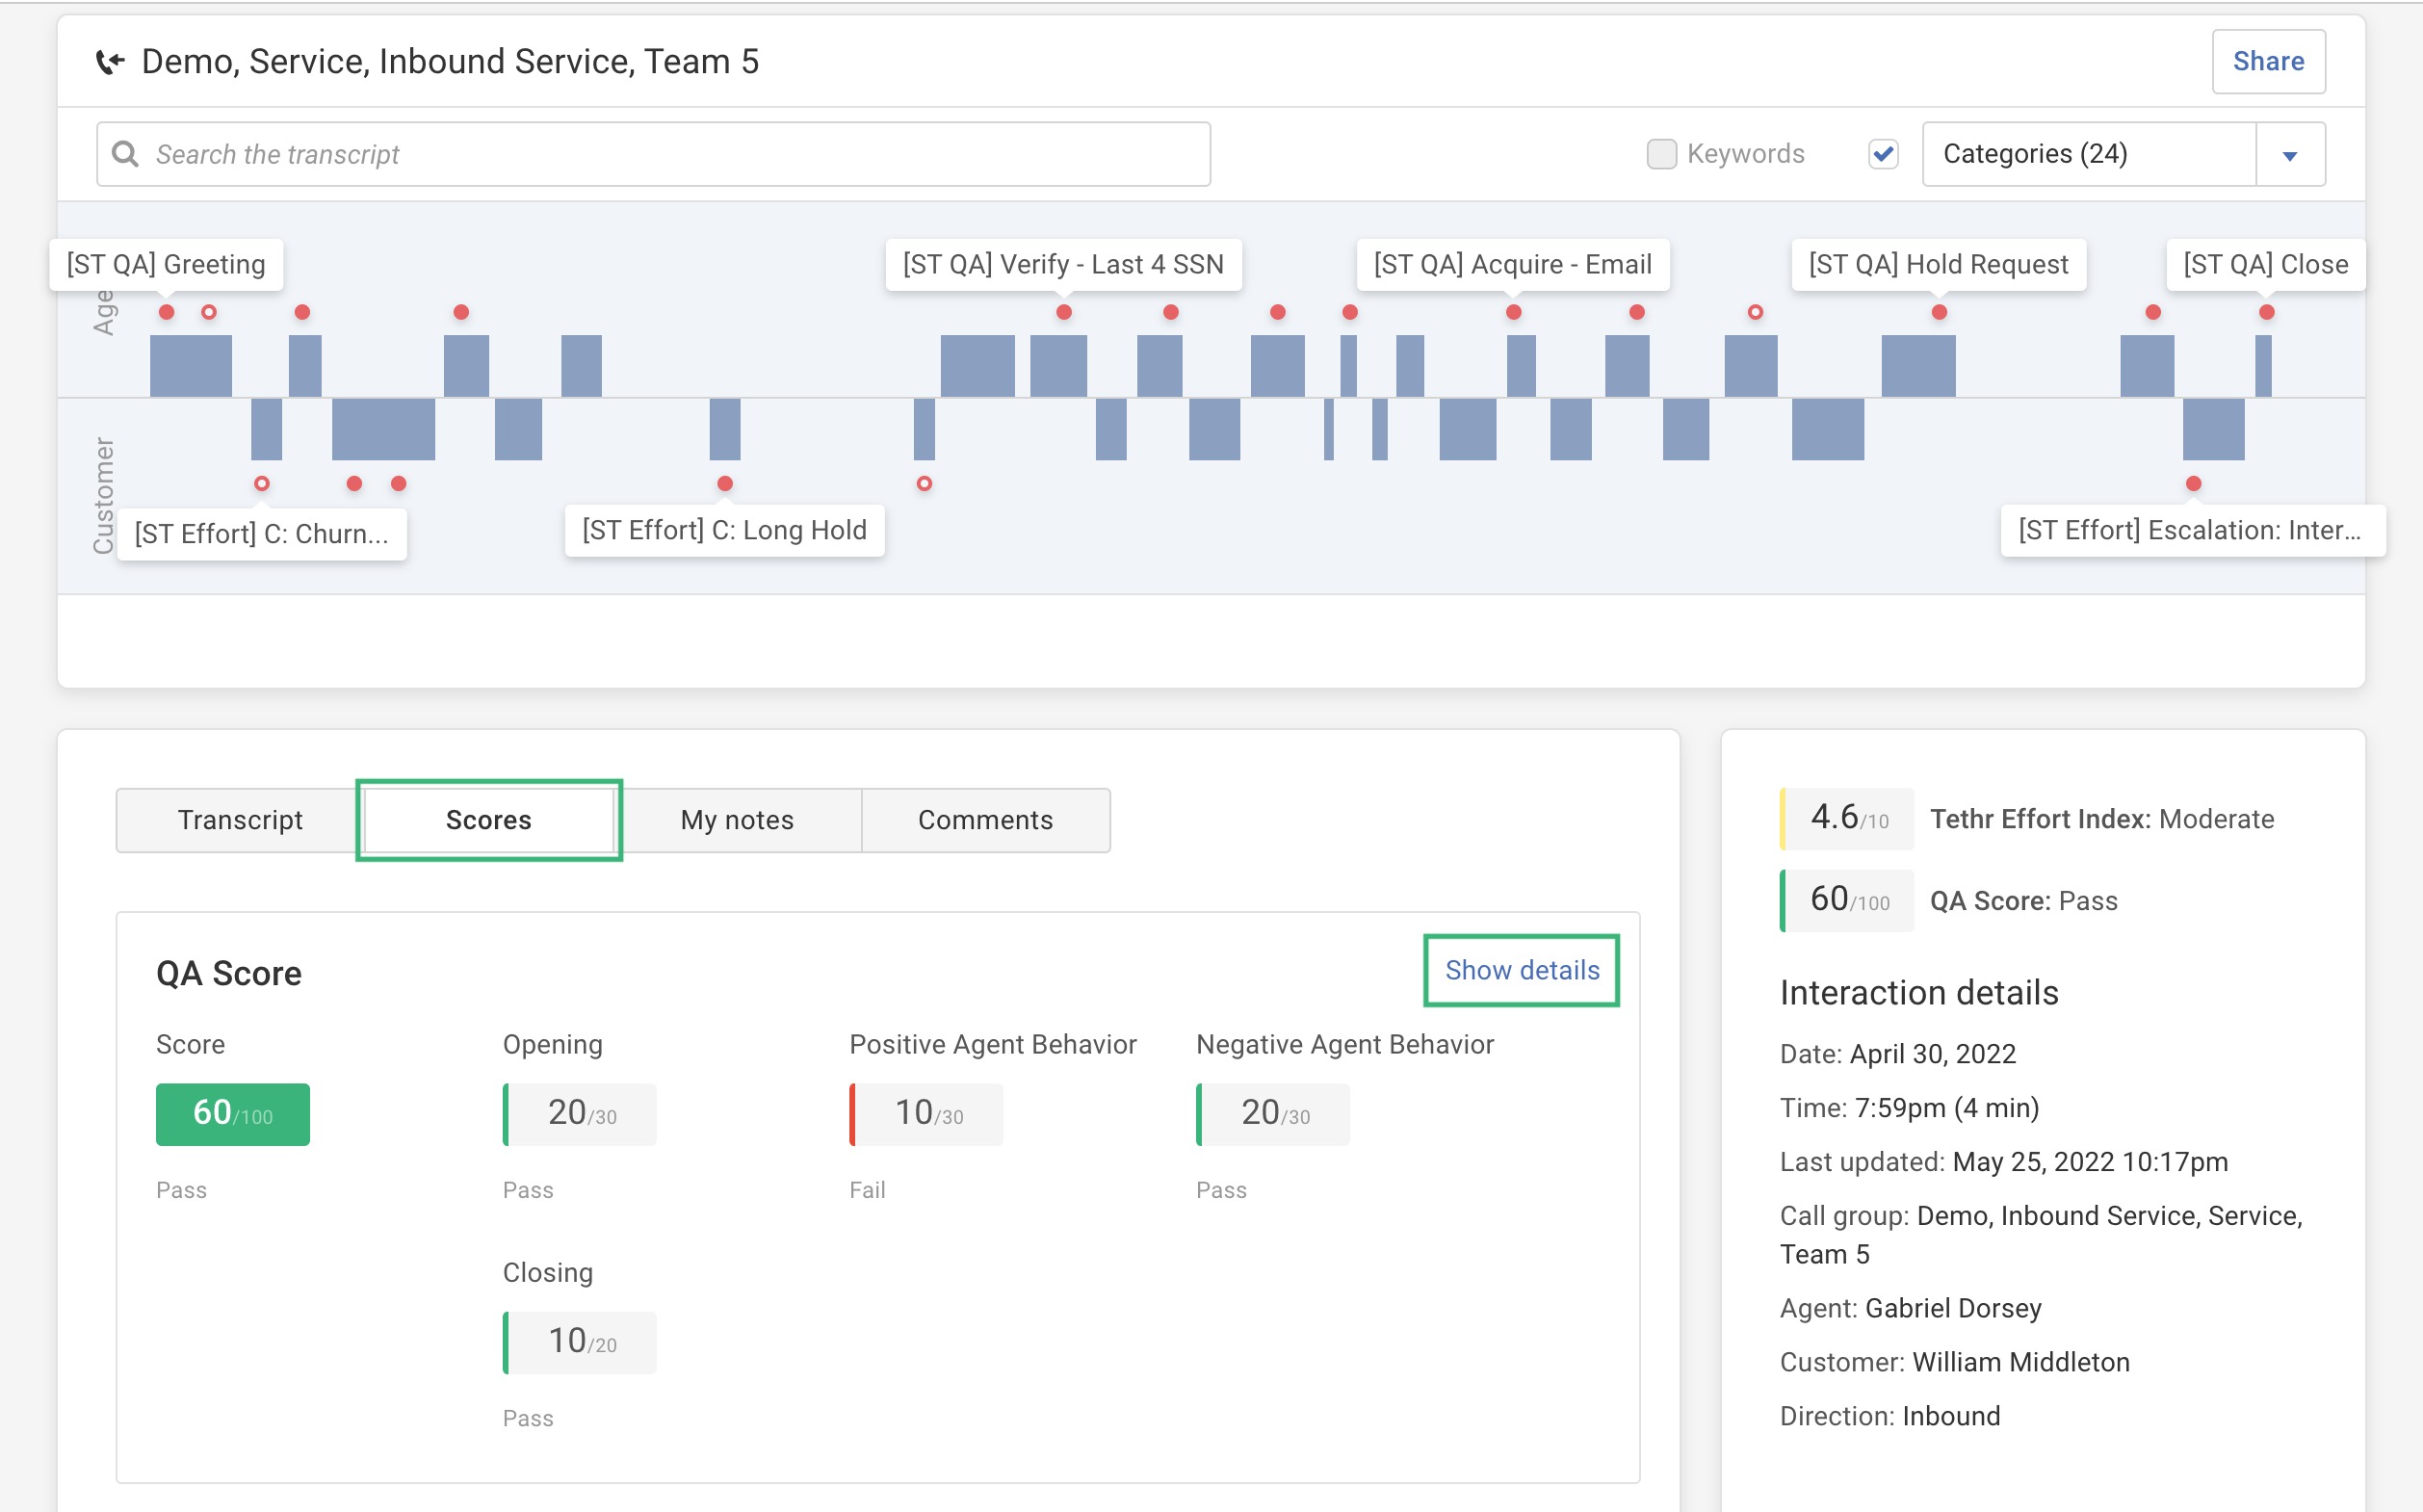The height and width of the screenshot is (1512, 2423).
Task: Open the My notes tab
Action: (x=737, y=820)
